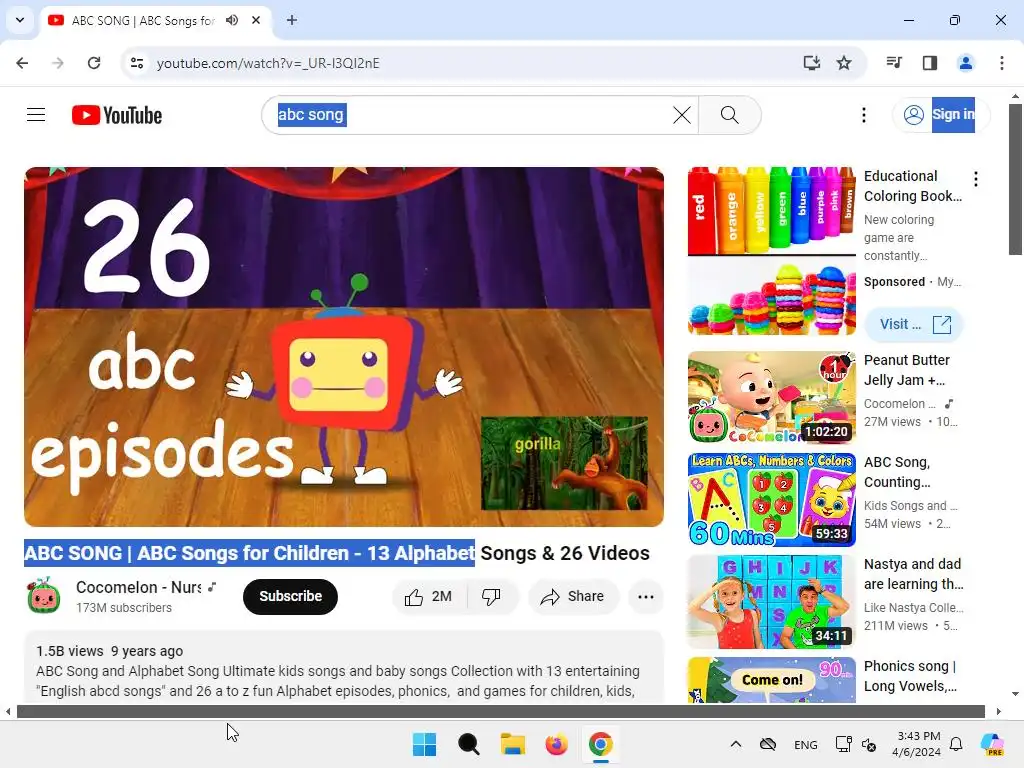Open Copilot preview icon in taskbar
1024x768 pixels.
click(x=992, y=744)
